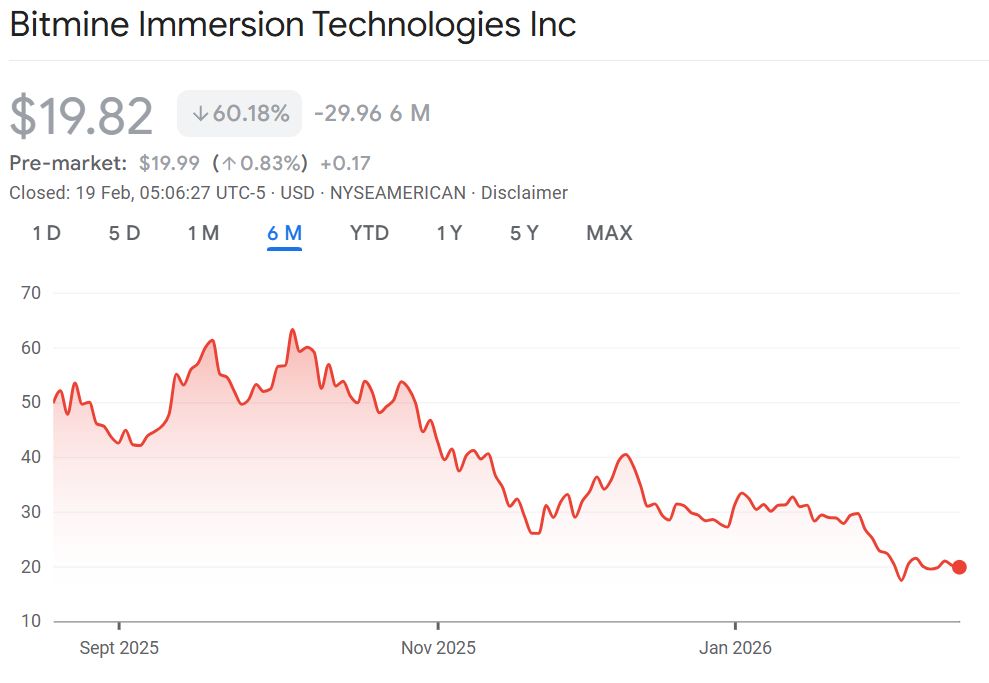
Task: Click the red endpoint dot on chart
Action: pos(959,567)
